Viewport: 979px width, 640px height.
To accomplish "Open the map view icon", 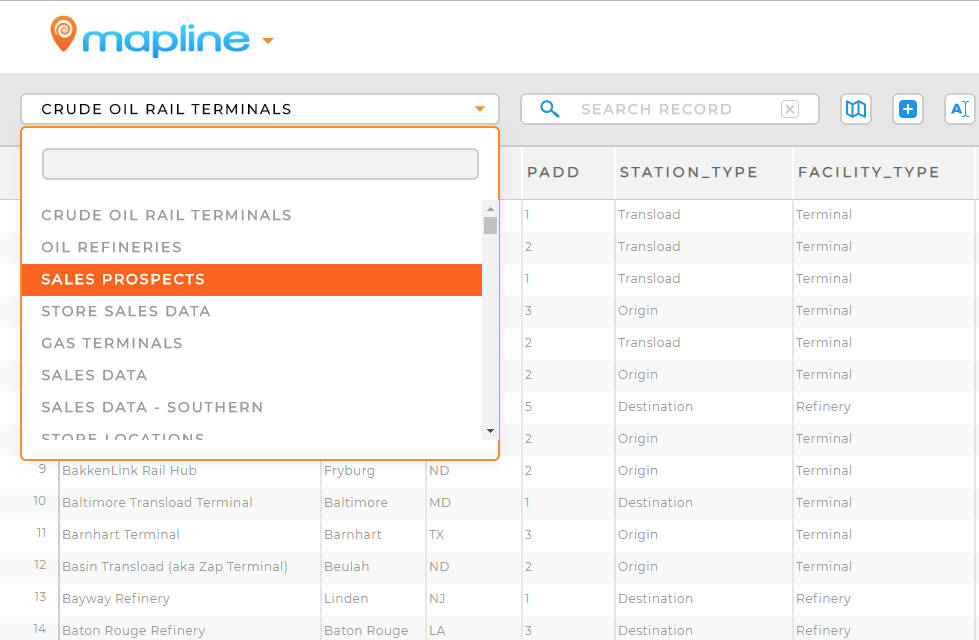I will 855,109.
